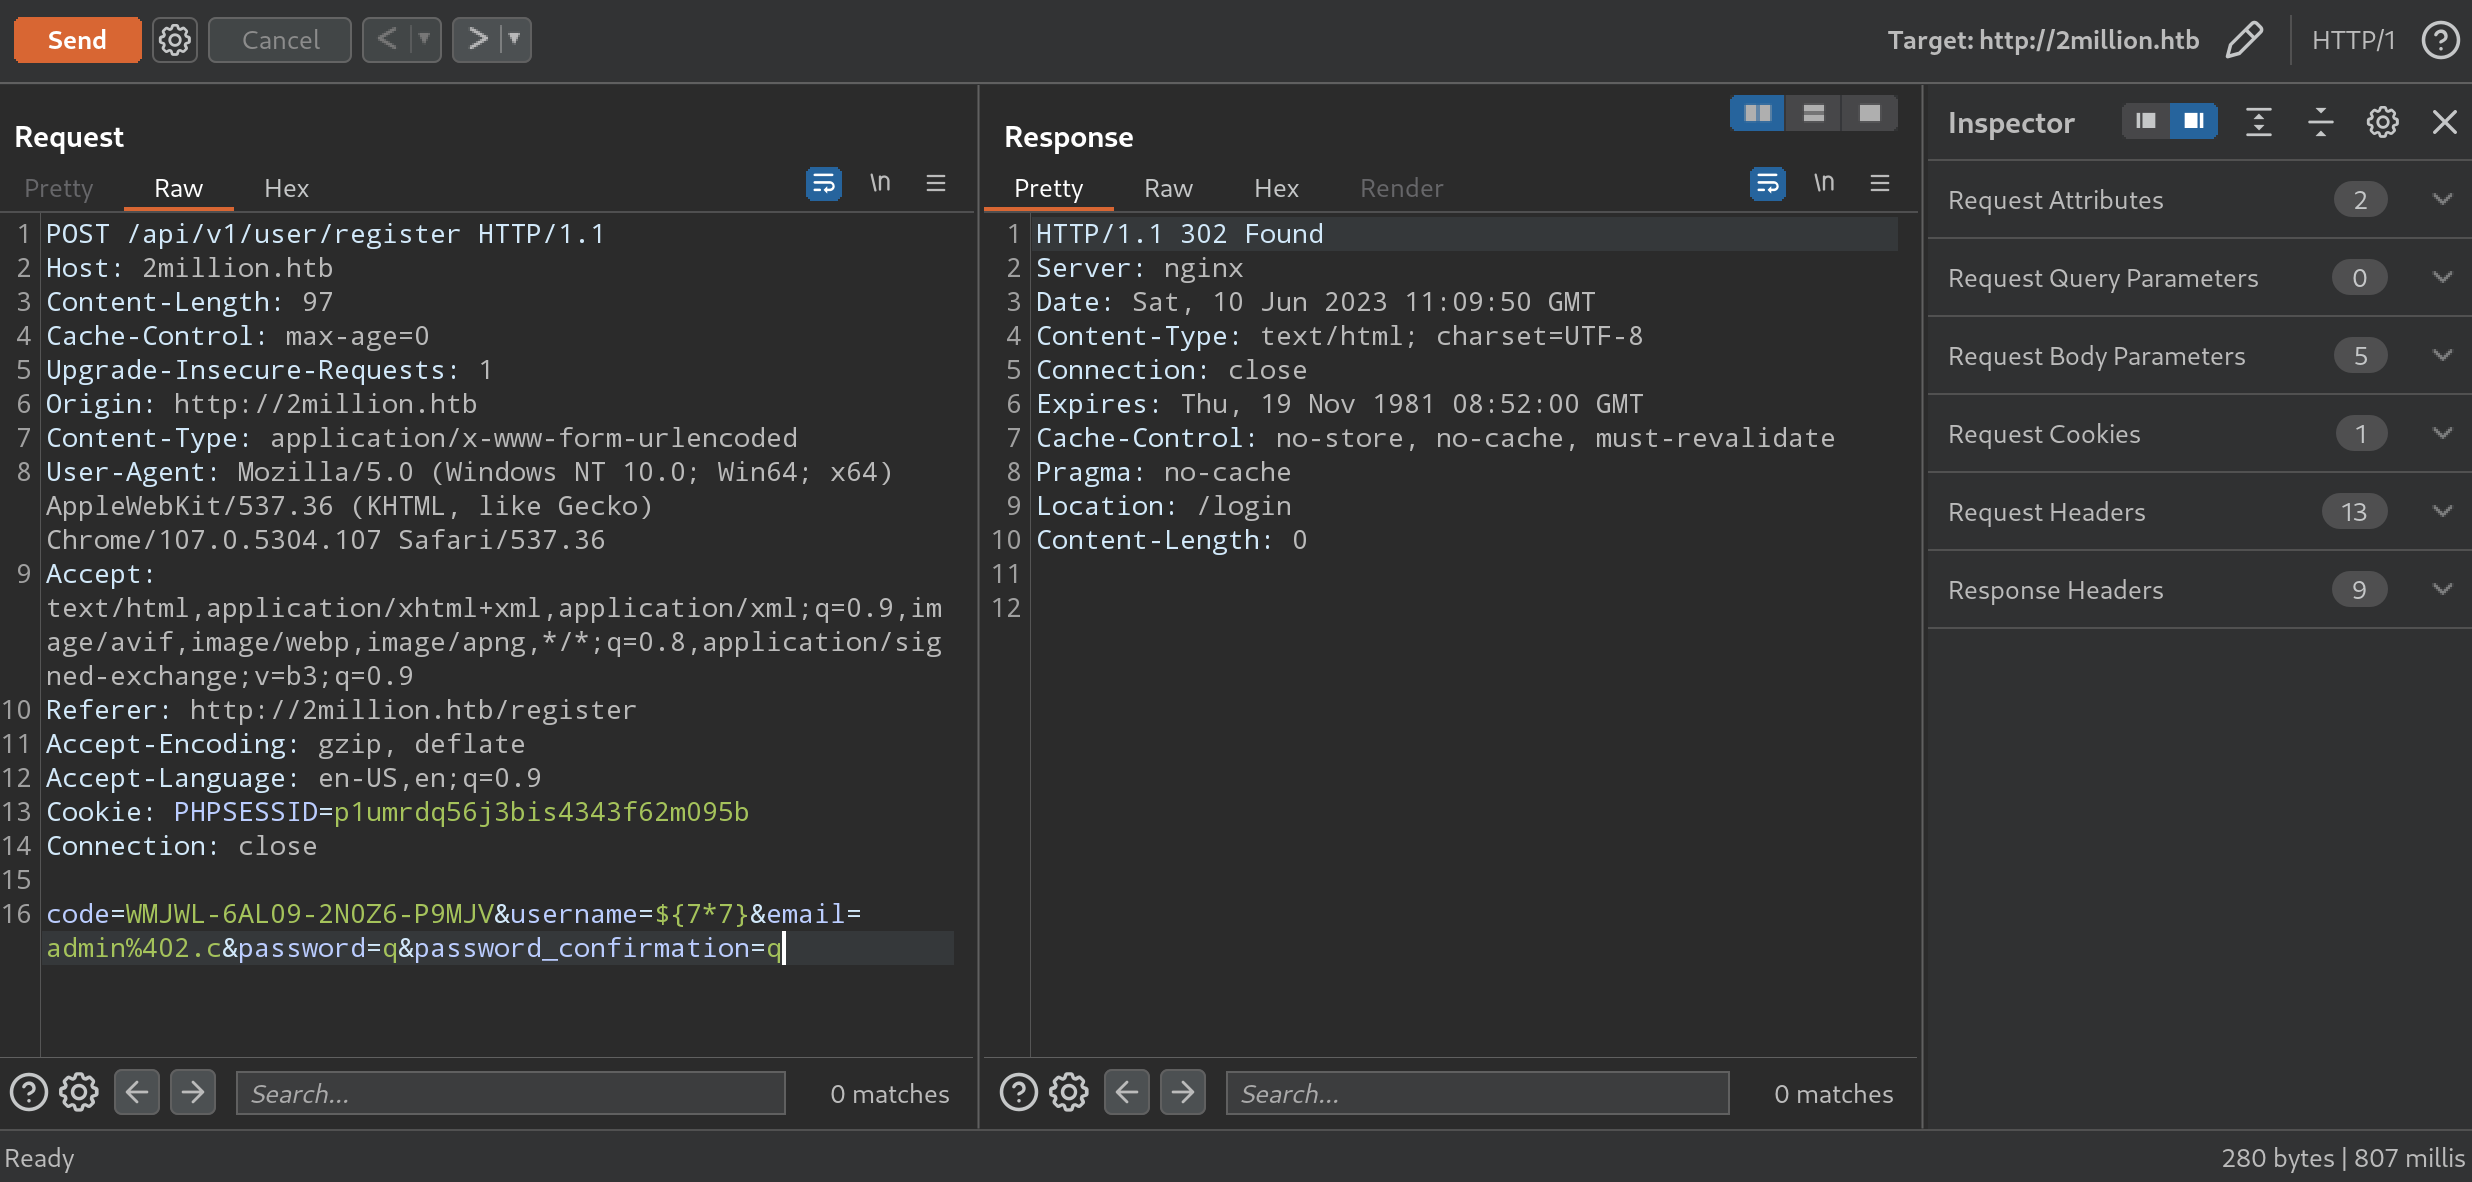
Task: Open the help icon at the top right
Action: 2440,40
